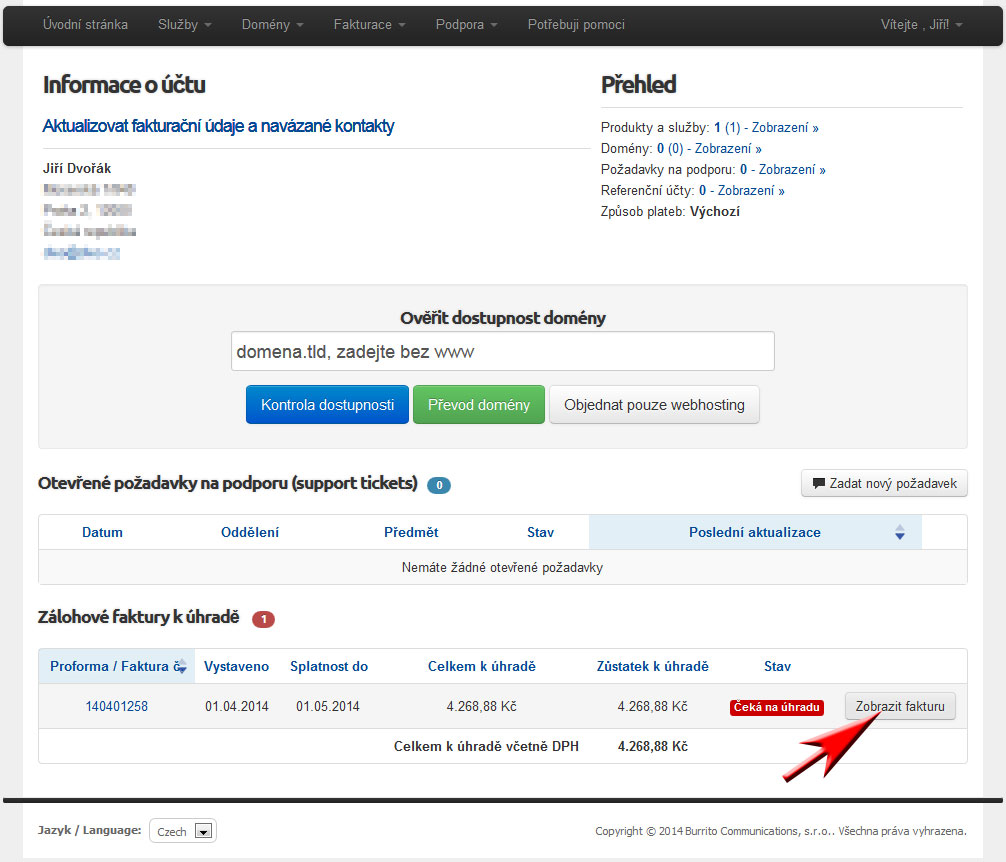
Task: Select Czech language dropdown
Action: [183, 831]
